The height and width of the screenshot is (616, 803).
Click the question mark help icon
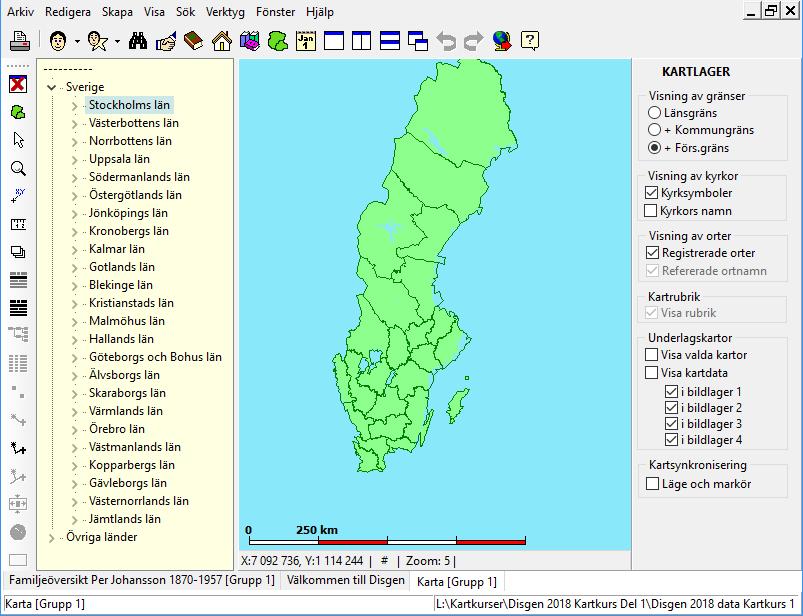pyautogui.click(x=530, y=40)
